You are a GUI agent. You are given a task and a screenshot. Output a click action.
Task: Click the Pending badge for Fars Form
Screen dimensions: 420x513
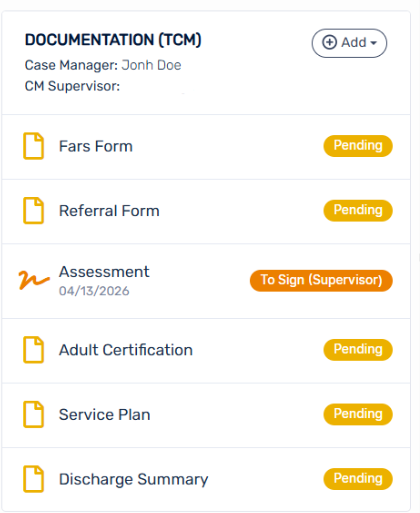click(358, 146)
